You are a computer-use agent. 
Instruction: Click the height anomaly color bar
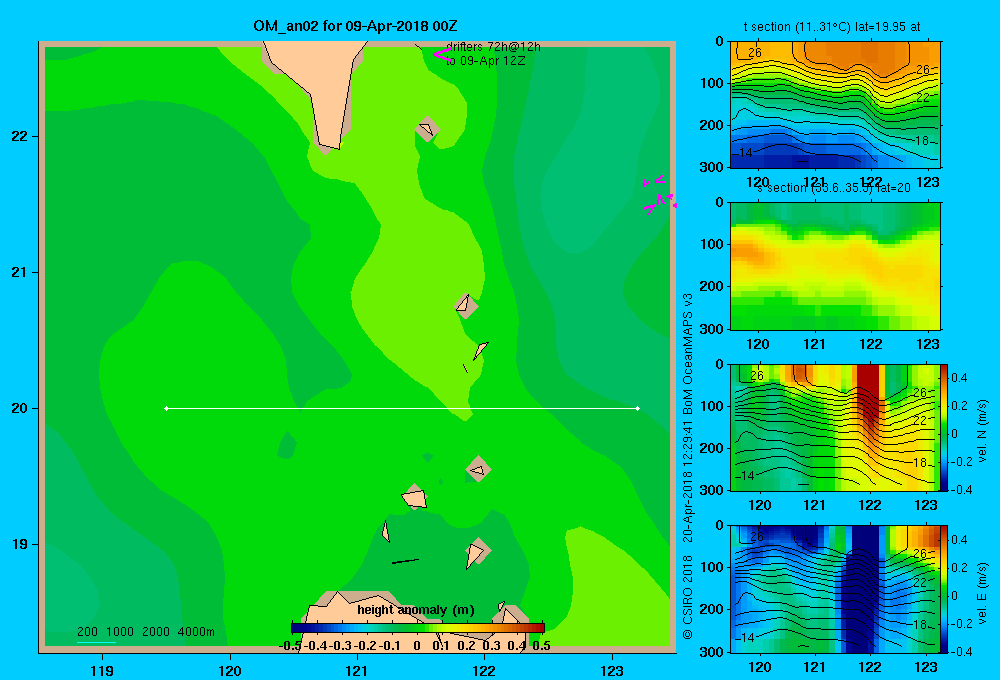(418, 628)
